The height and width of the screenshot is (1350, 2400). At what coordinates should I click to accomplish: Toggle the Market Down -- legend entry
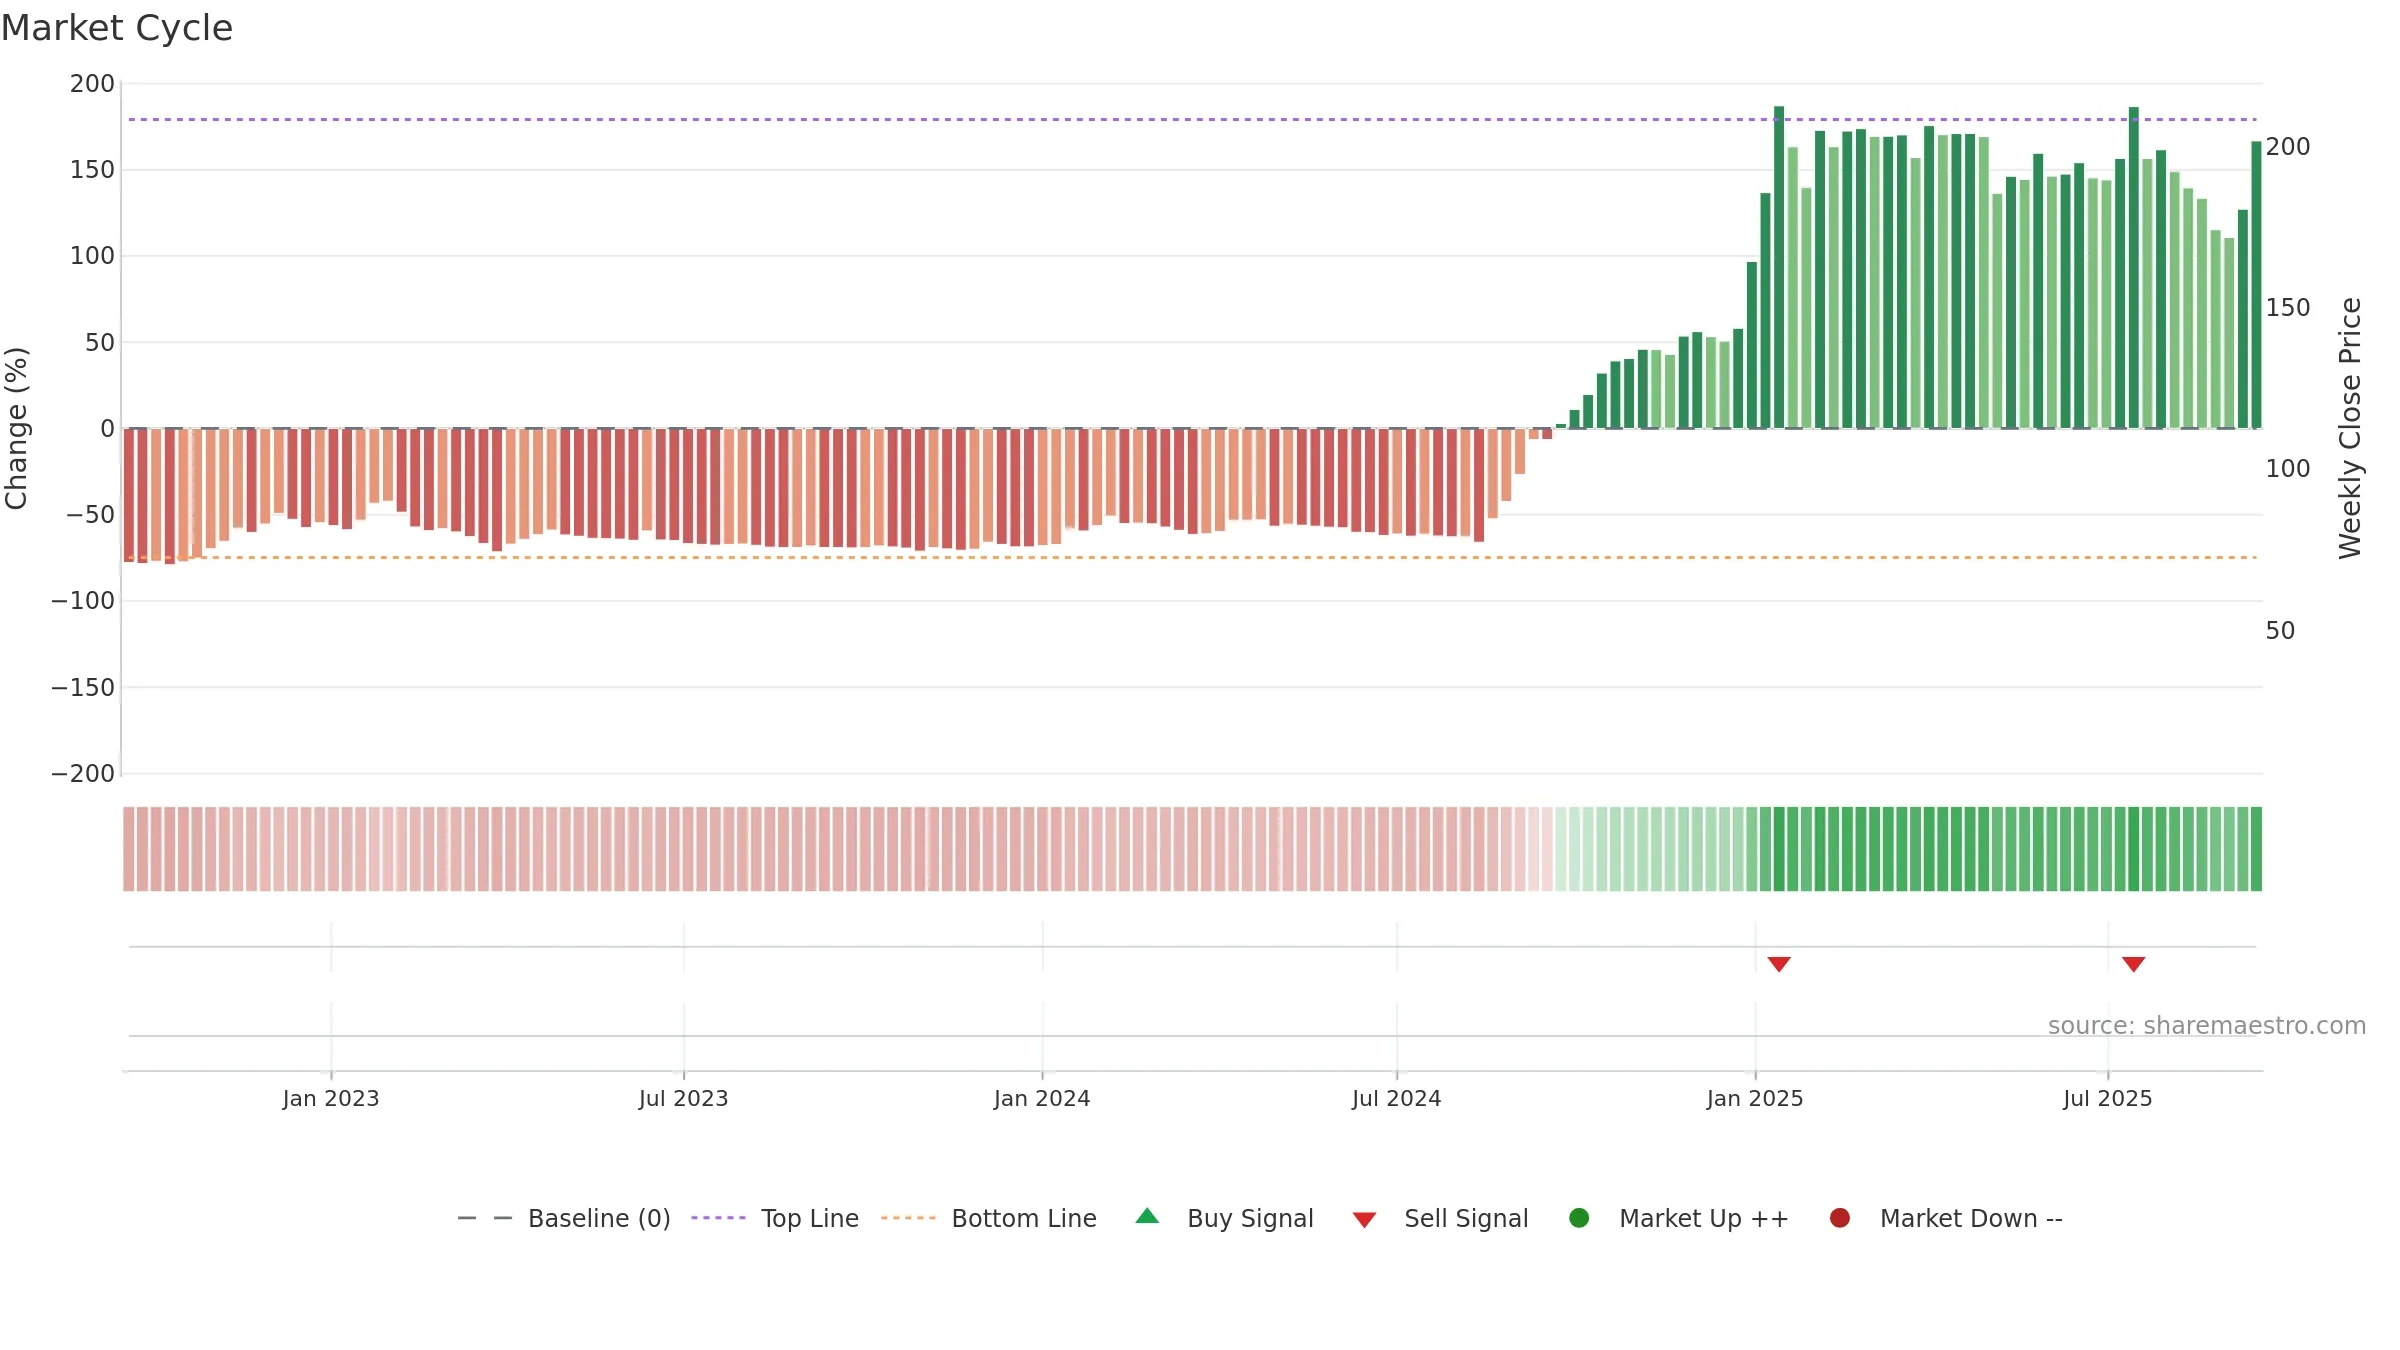pos(1946,1218)
